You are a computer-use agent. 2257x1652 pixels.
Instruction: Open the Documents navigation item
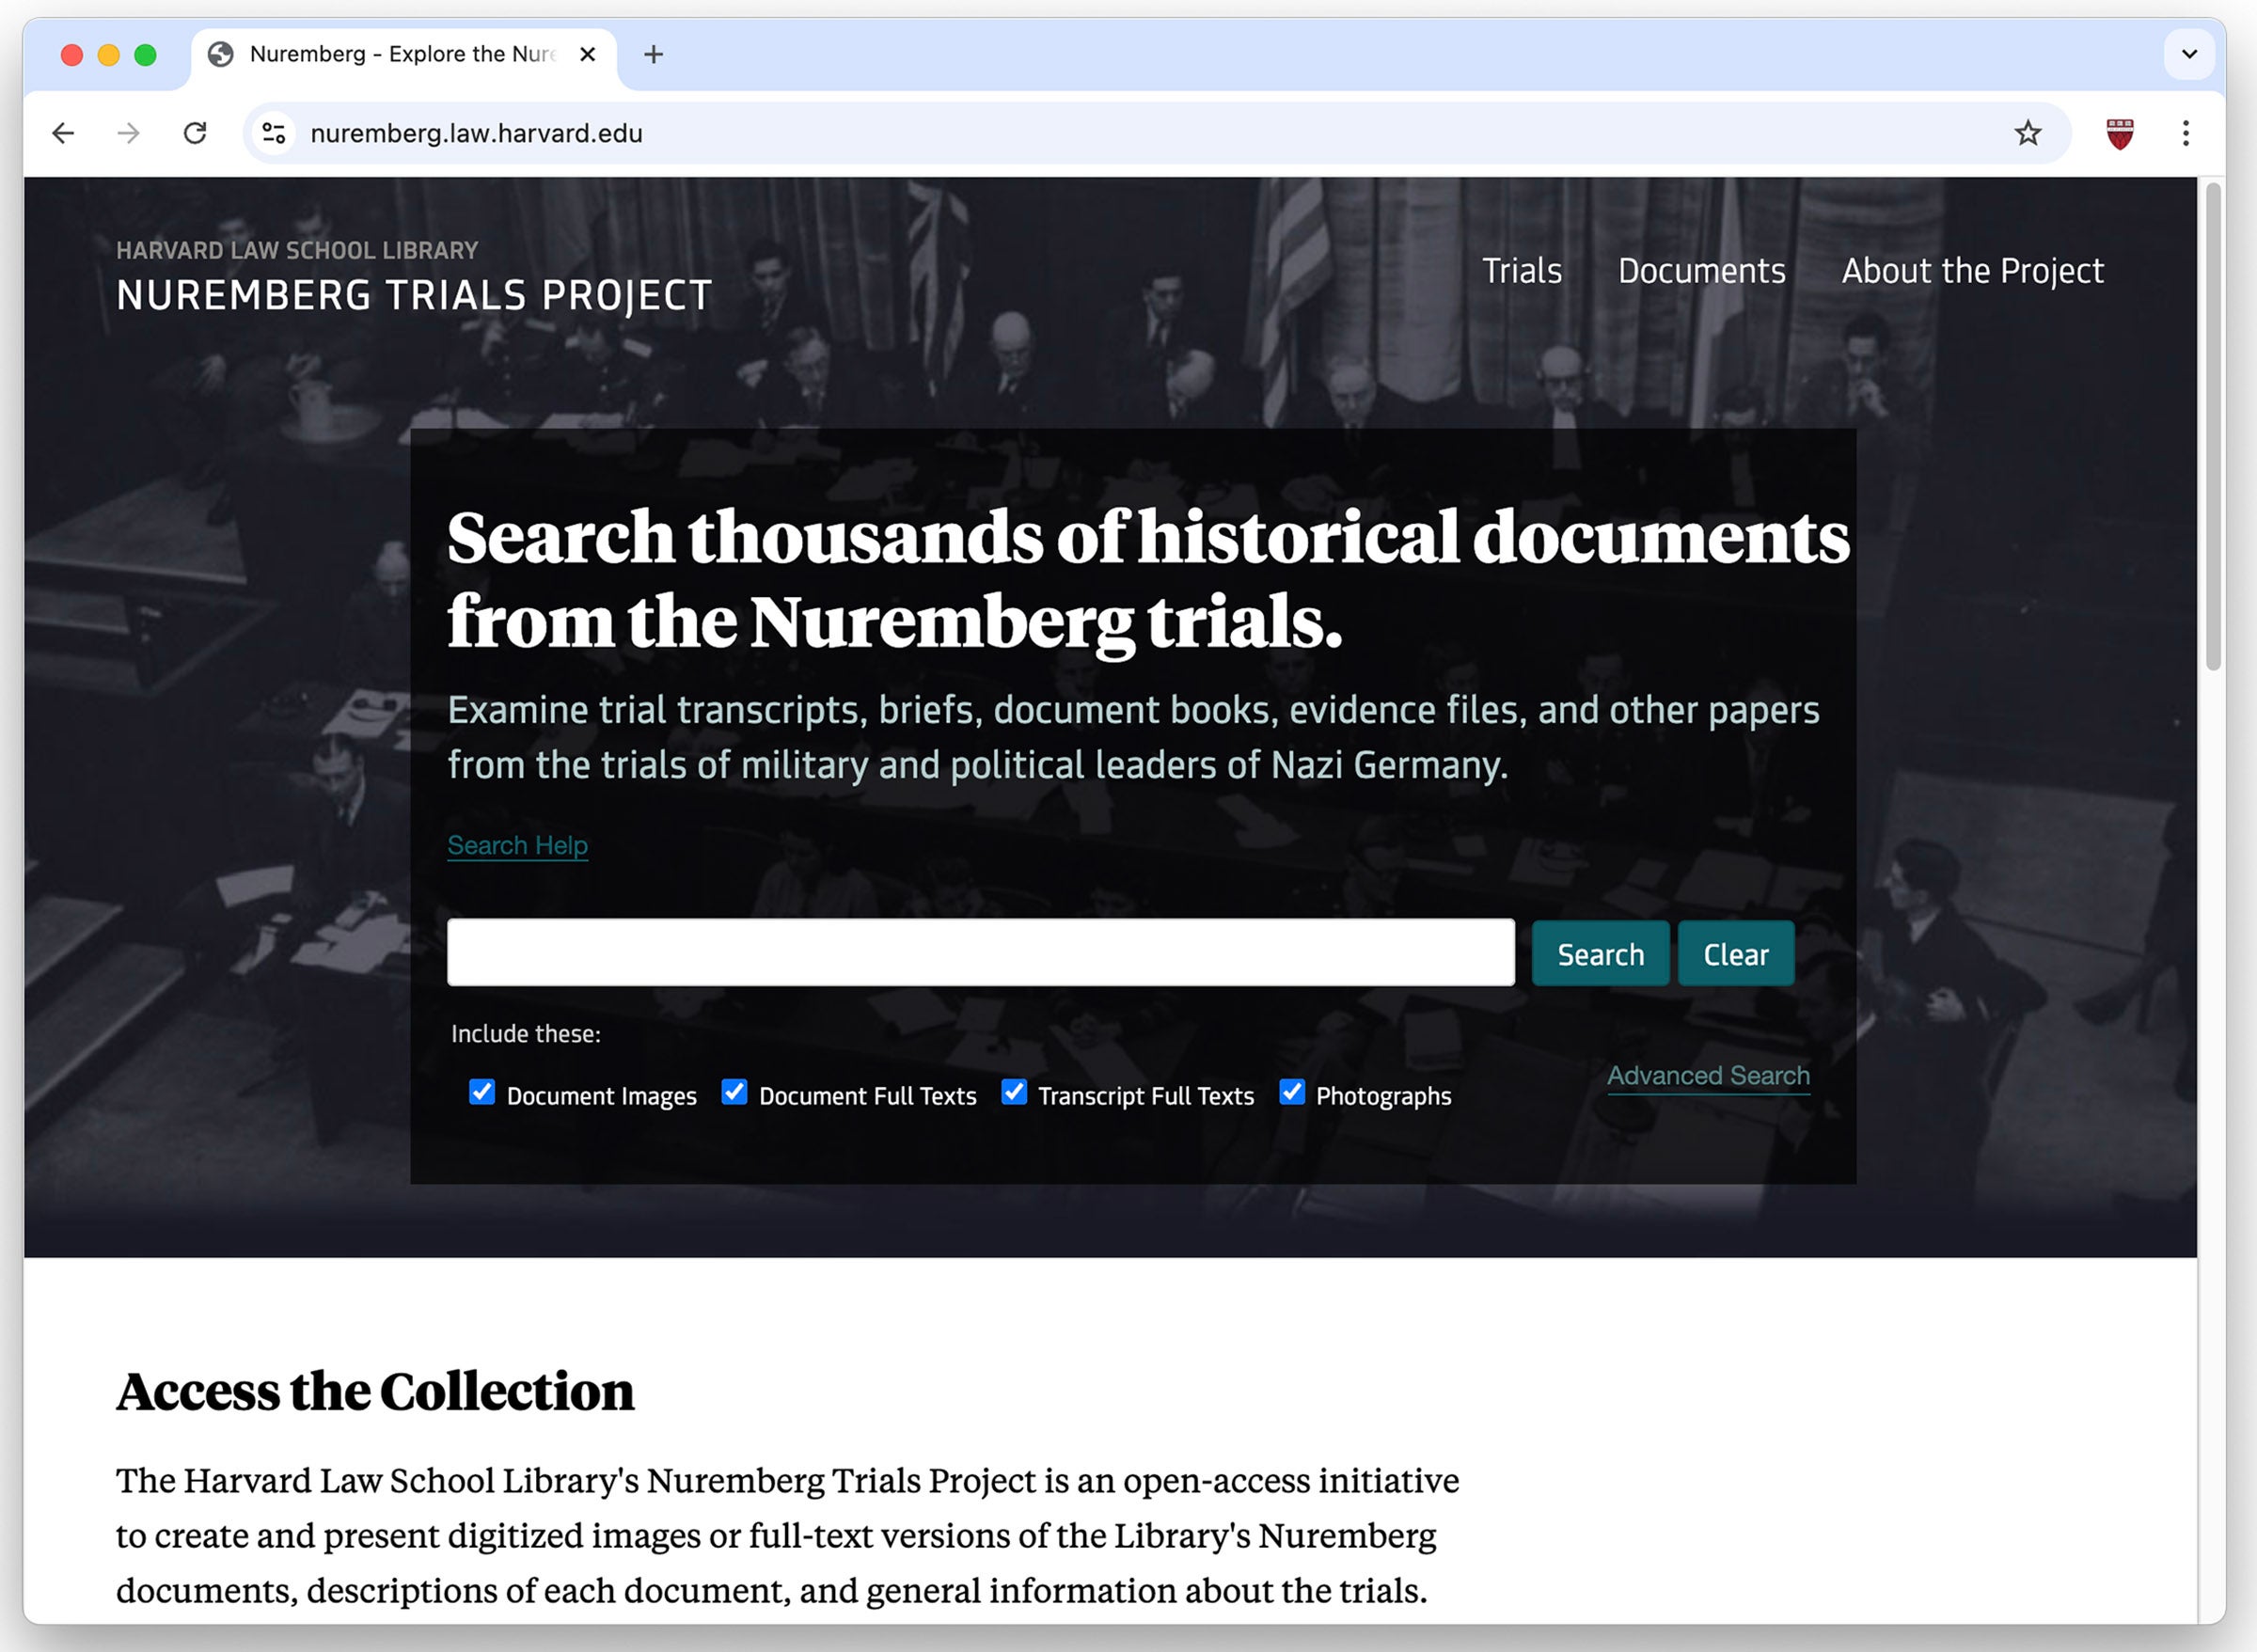pos(1701,271)
